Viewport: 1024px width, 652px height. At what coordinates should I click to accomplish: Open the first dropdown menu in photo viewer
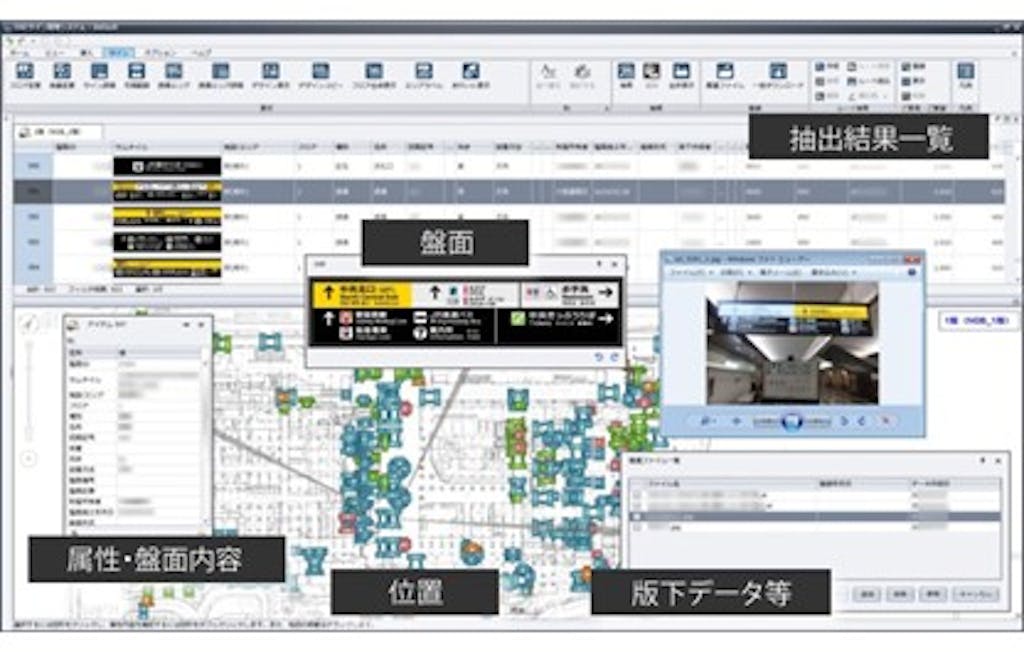(688, 272)
